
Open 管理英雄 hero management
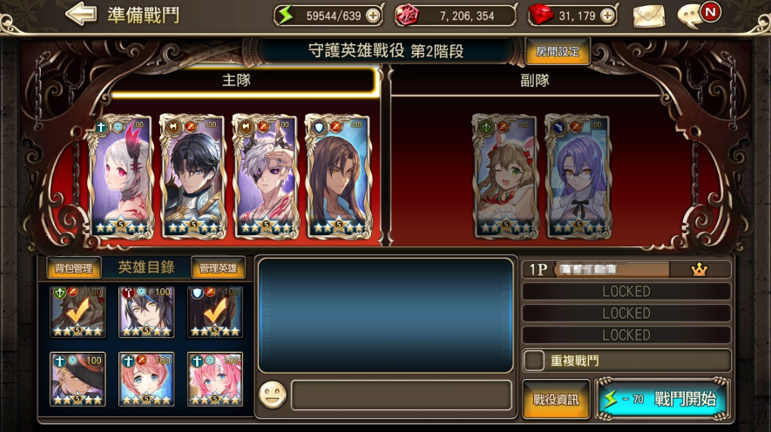tap(218, 268)
